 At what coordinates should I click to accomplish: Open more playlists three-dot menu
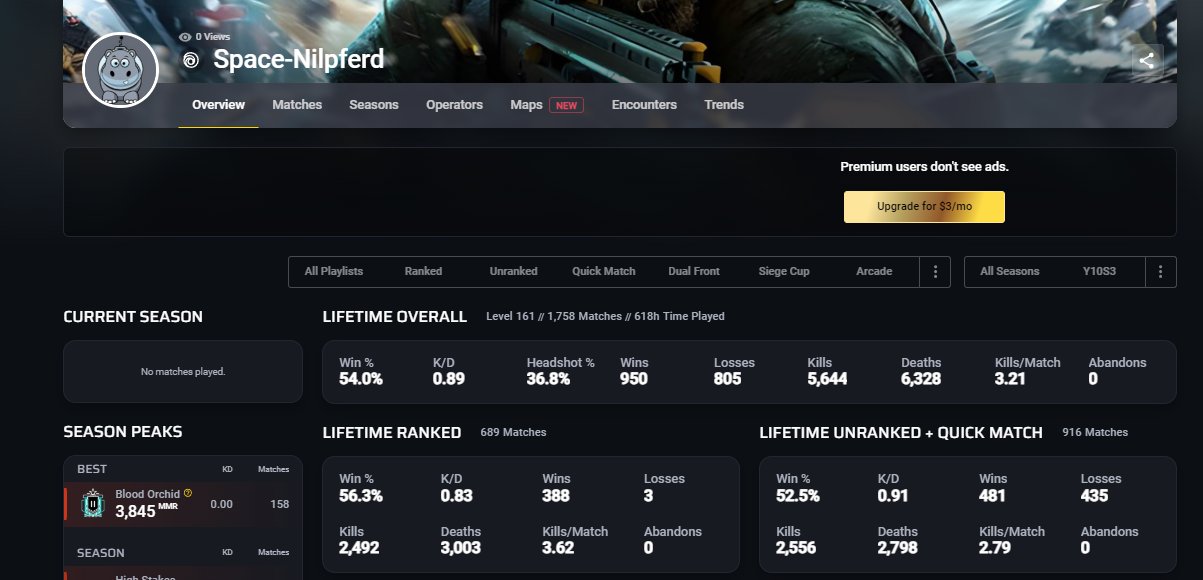point(935,272)
